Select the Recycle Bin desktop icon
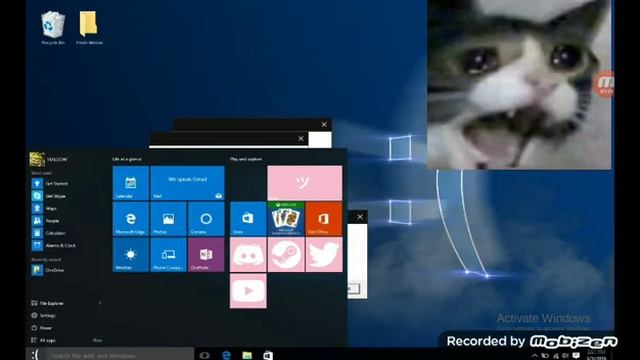The width and height of the screenshot is (640, 360). tap(53, 28)
